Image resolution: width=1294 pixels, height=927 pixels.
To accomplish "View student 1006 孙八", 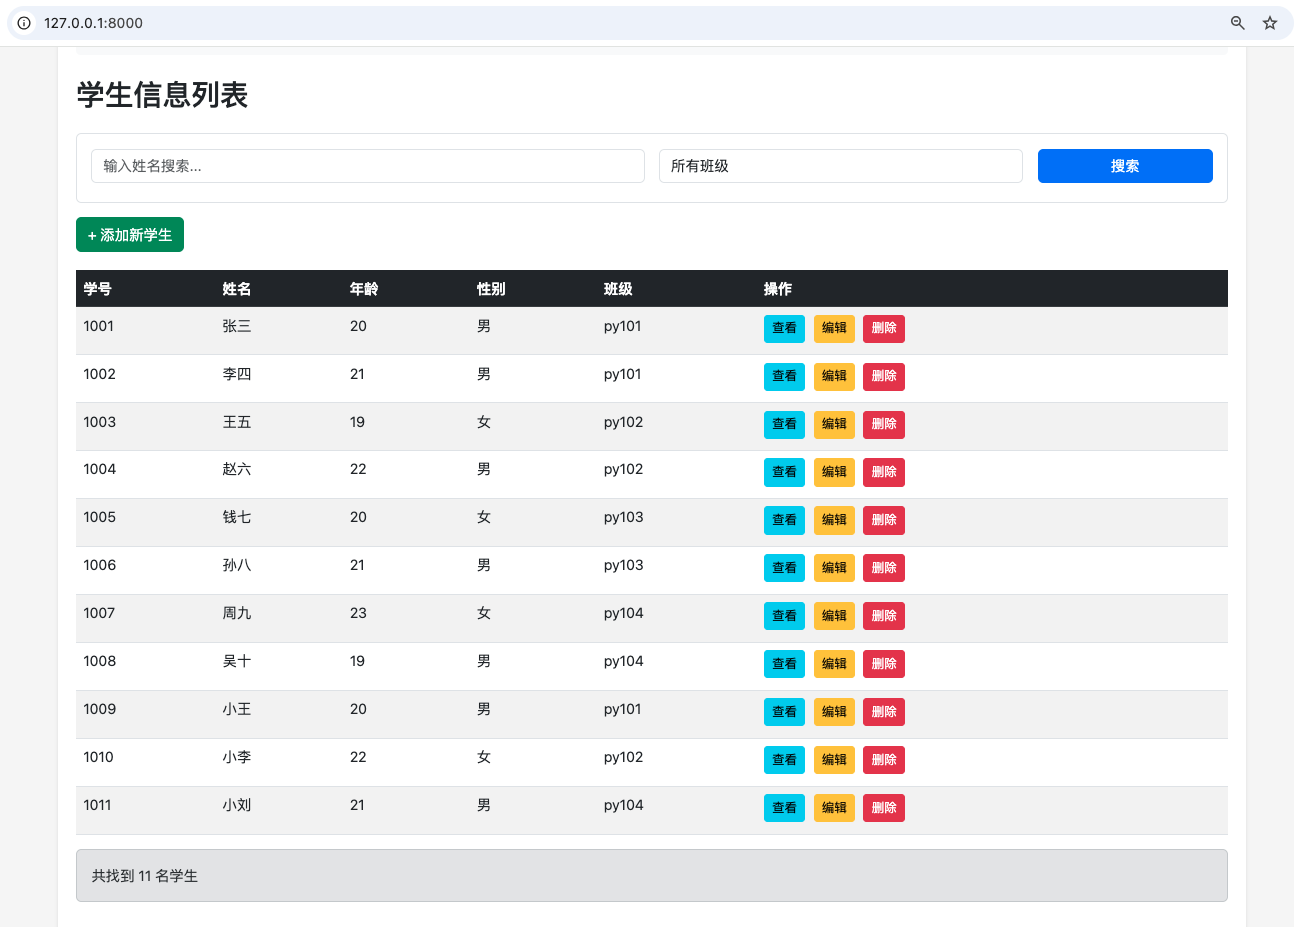I will [x=784, y=568].
